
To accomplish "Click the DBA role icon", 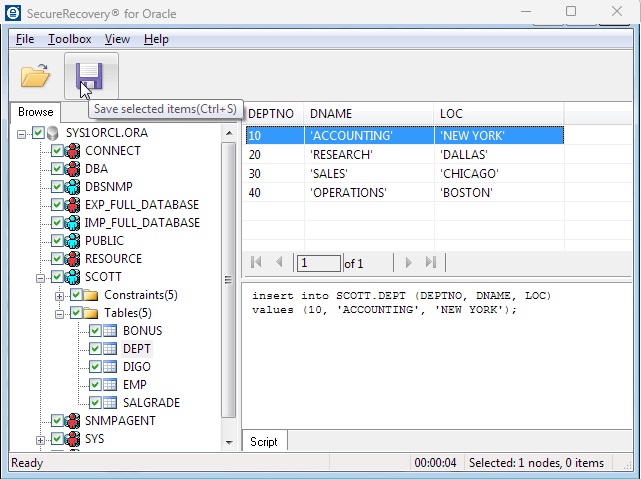I will click(72, 169).
